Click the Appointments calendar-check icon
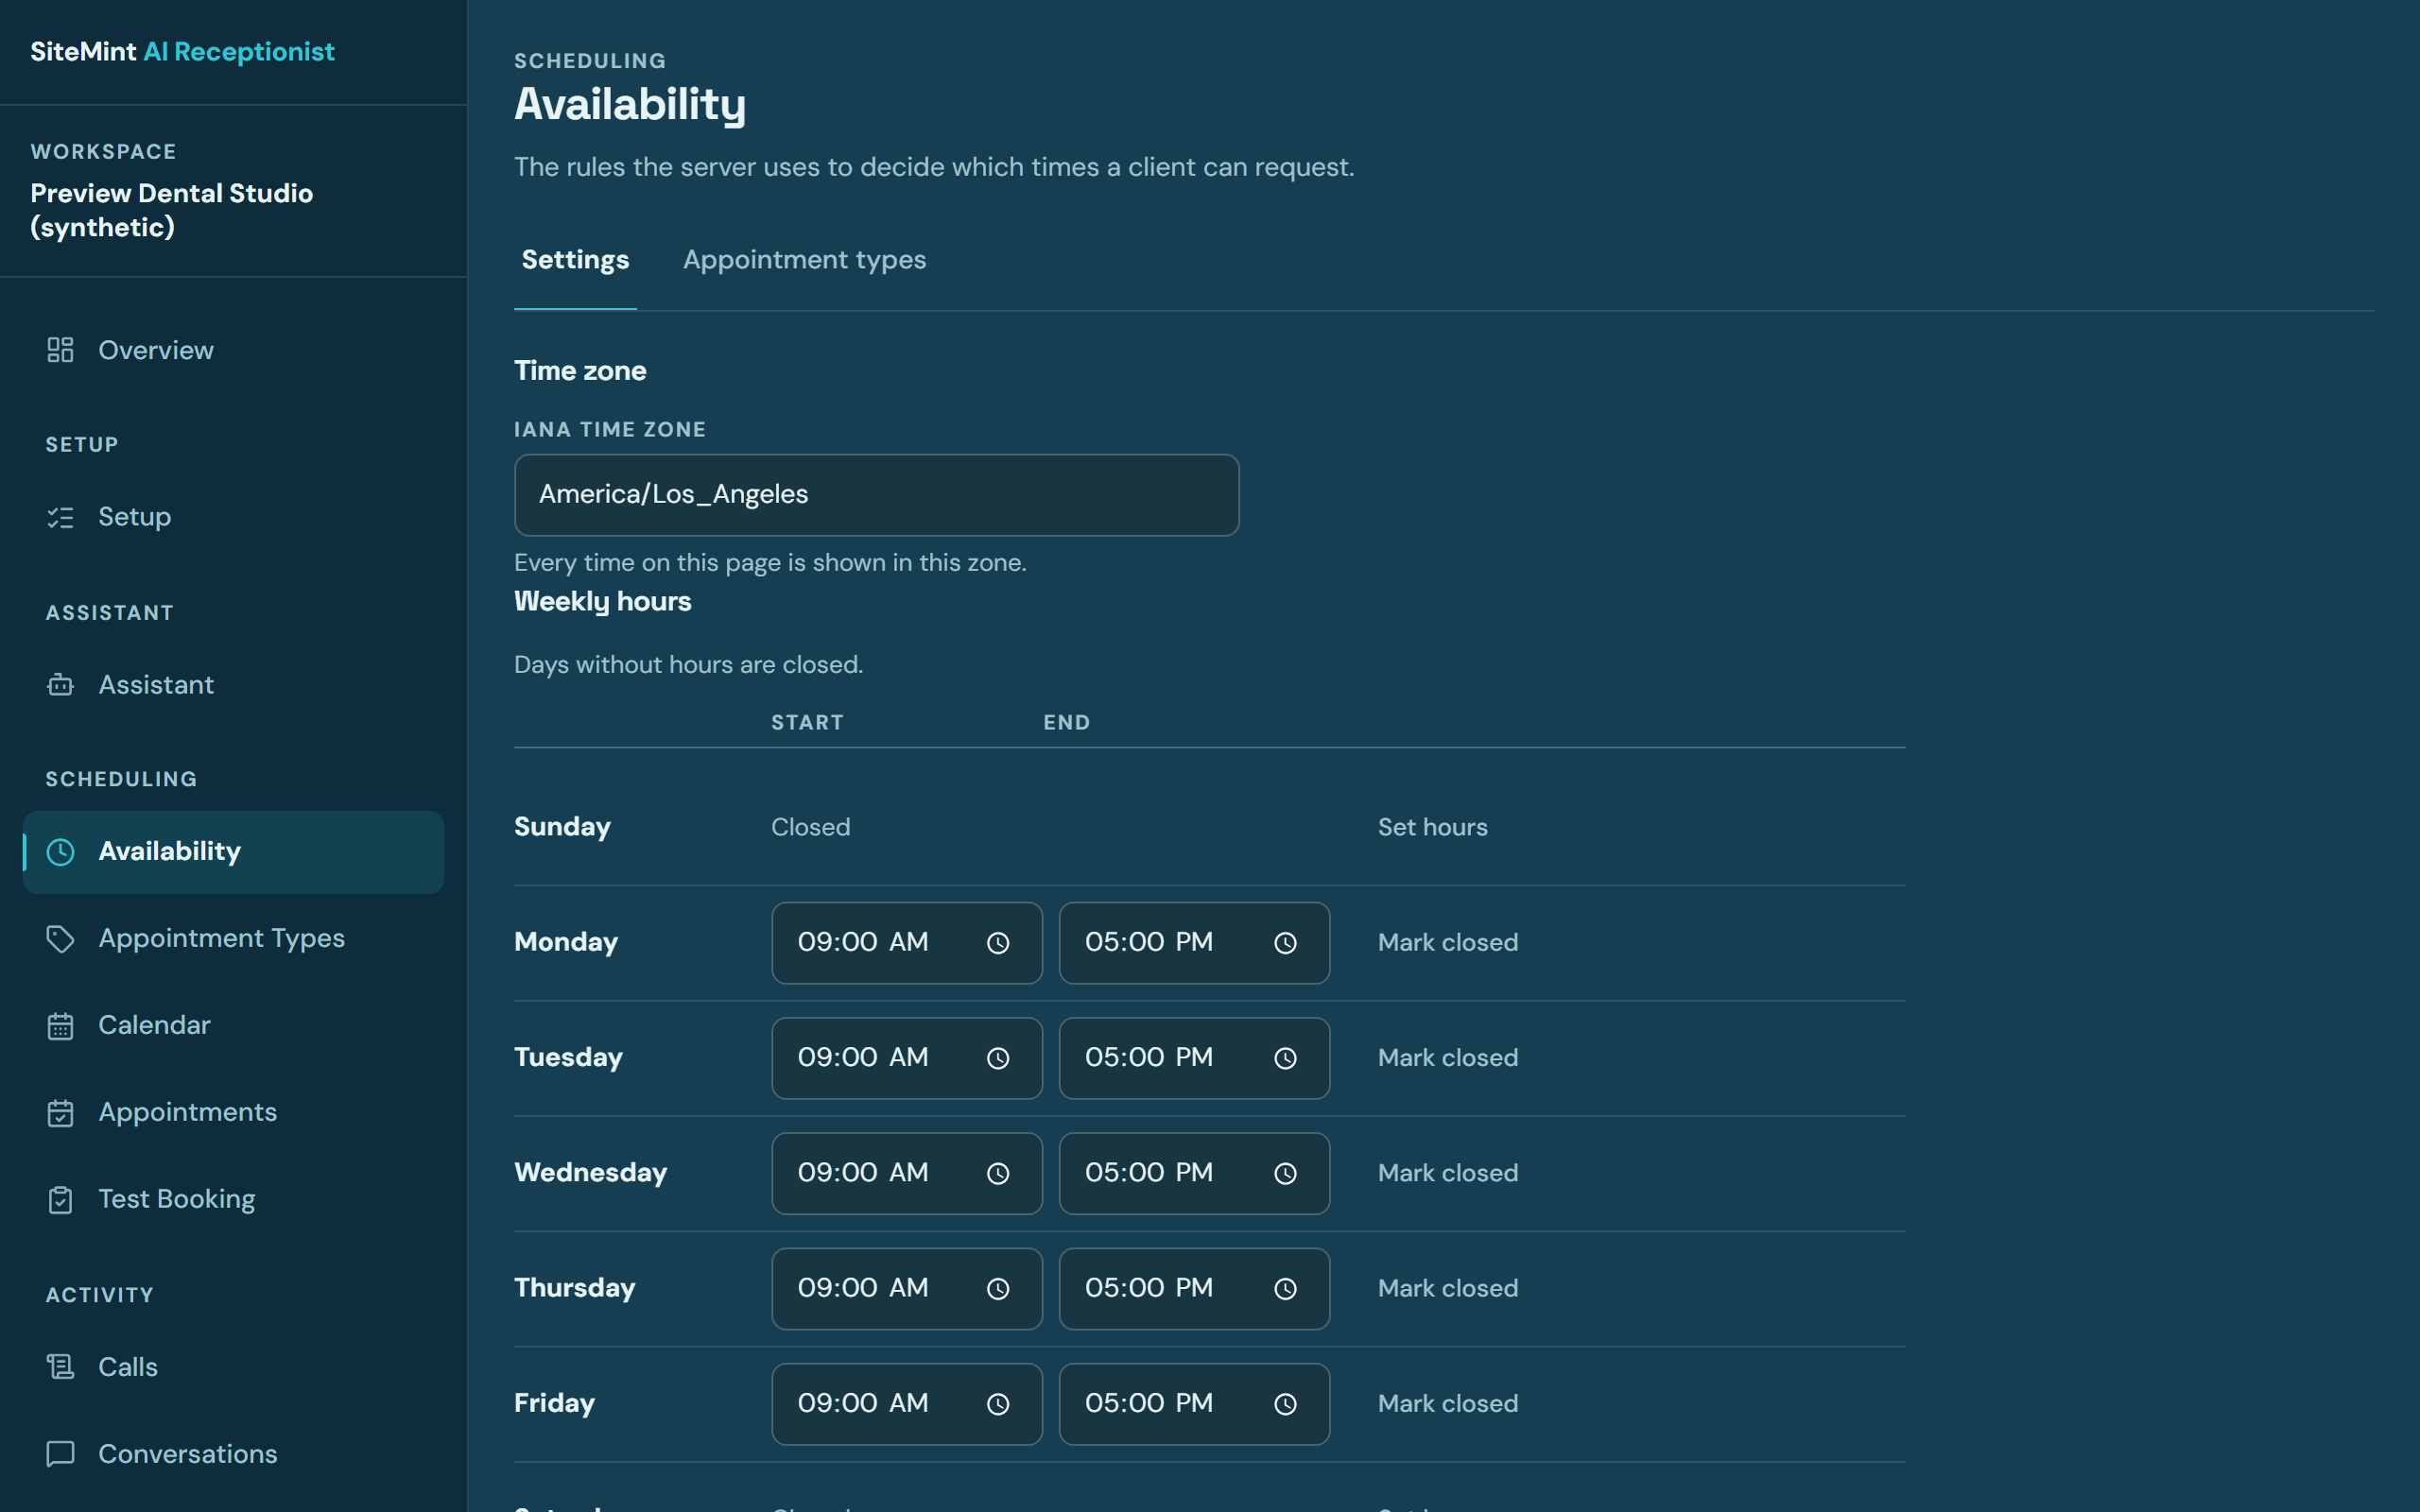This screenshot has height=1512, width=2420. pos(60,1113)
